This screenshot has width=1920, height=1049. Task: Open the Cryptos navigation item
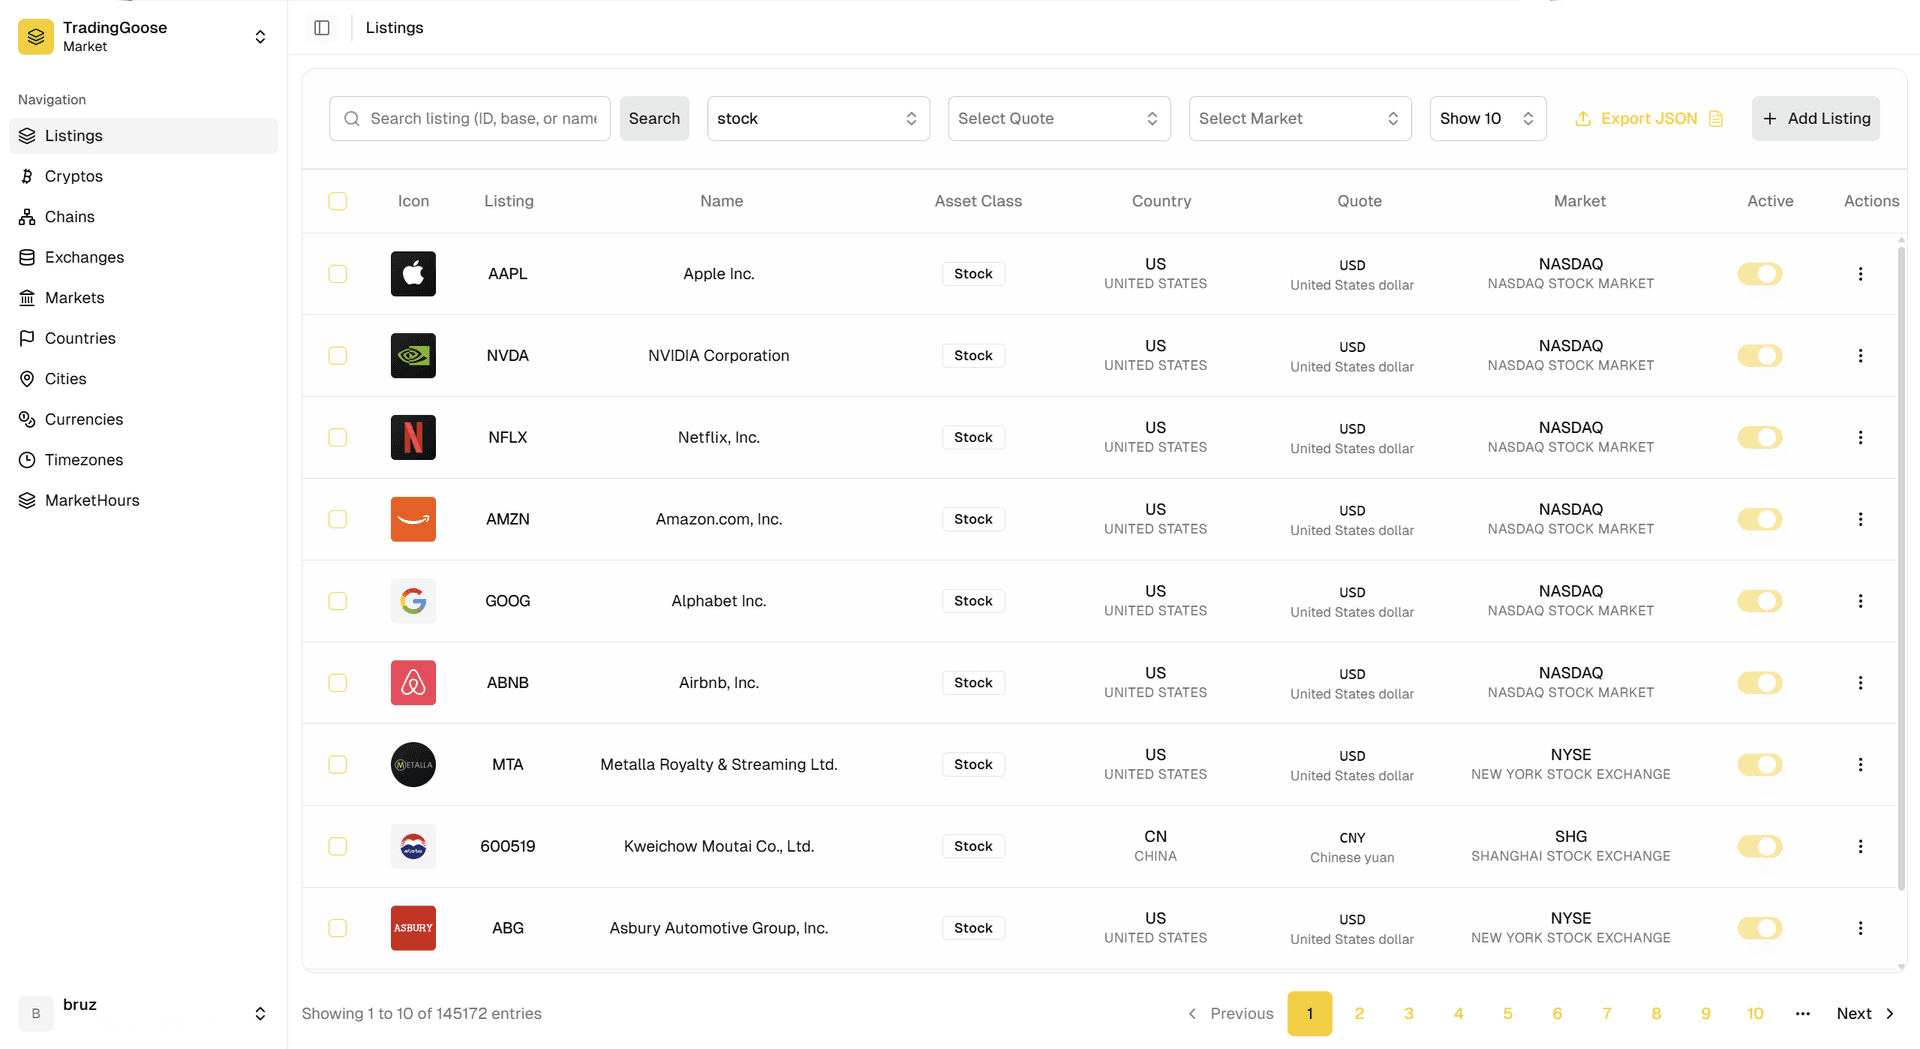point(144,176)
